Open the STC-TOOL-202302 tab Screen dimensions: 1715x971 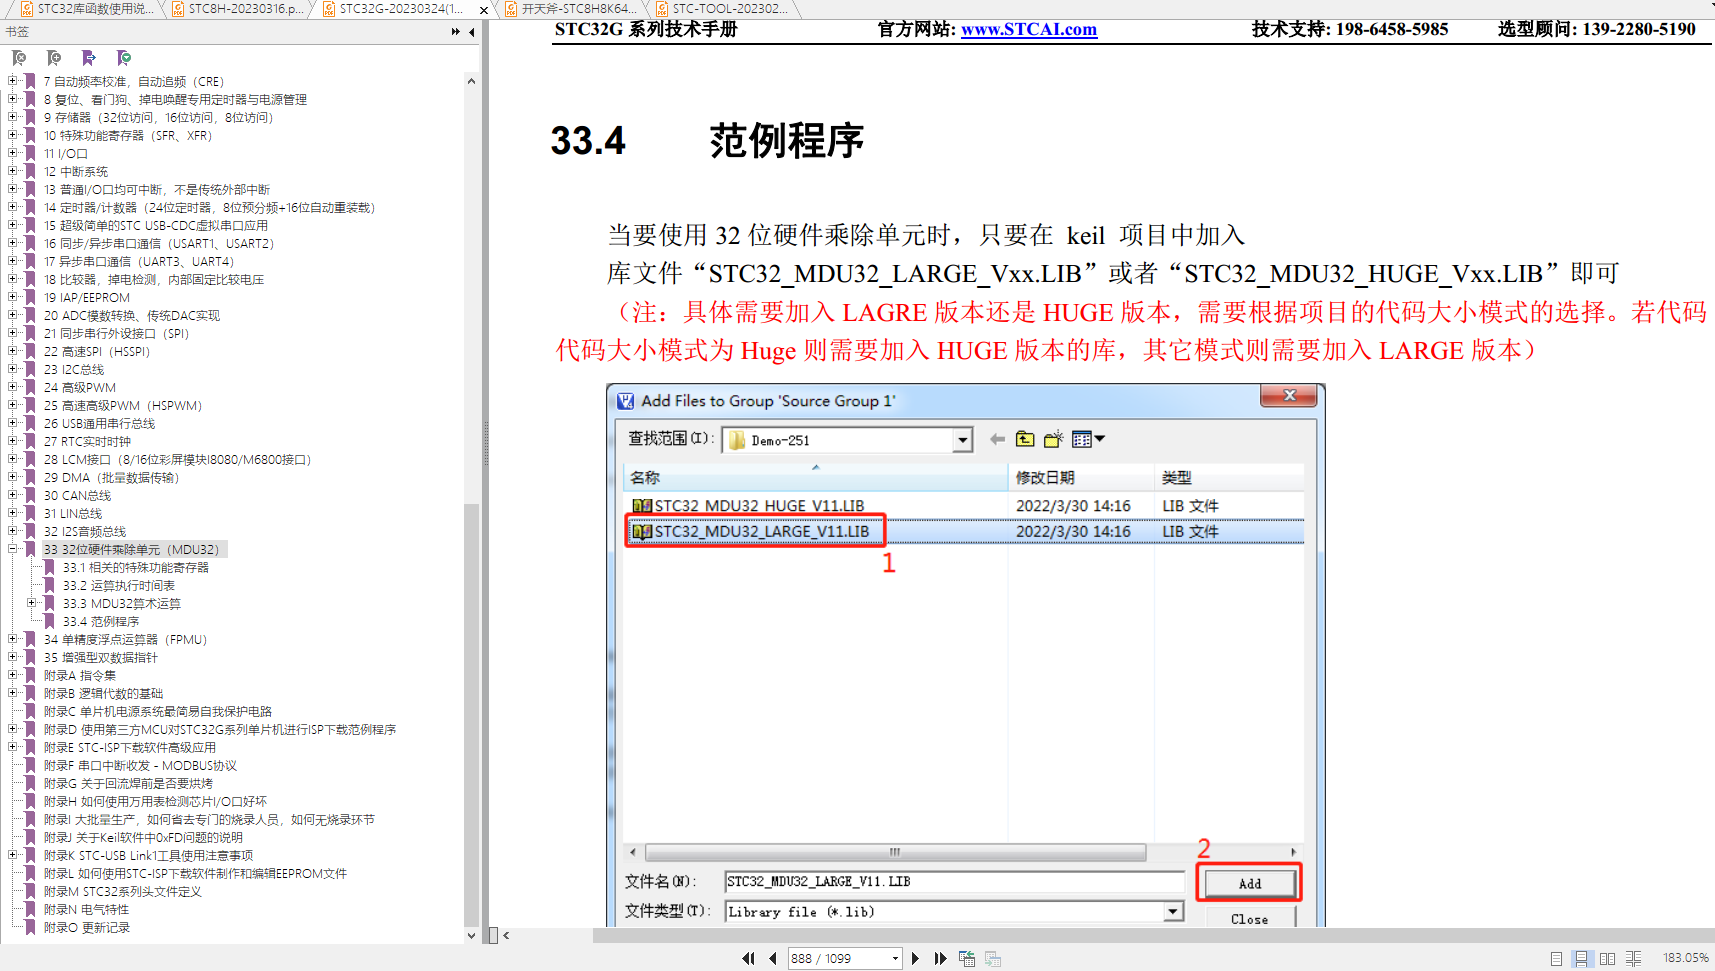point(722,9)
